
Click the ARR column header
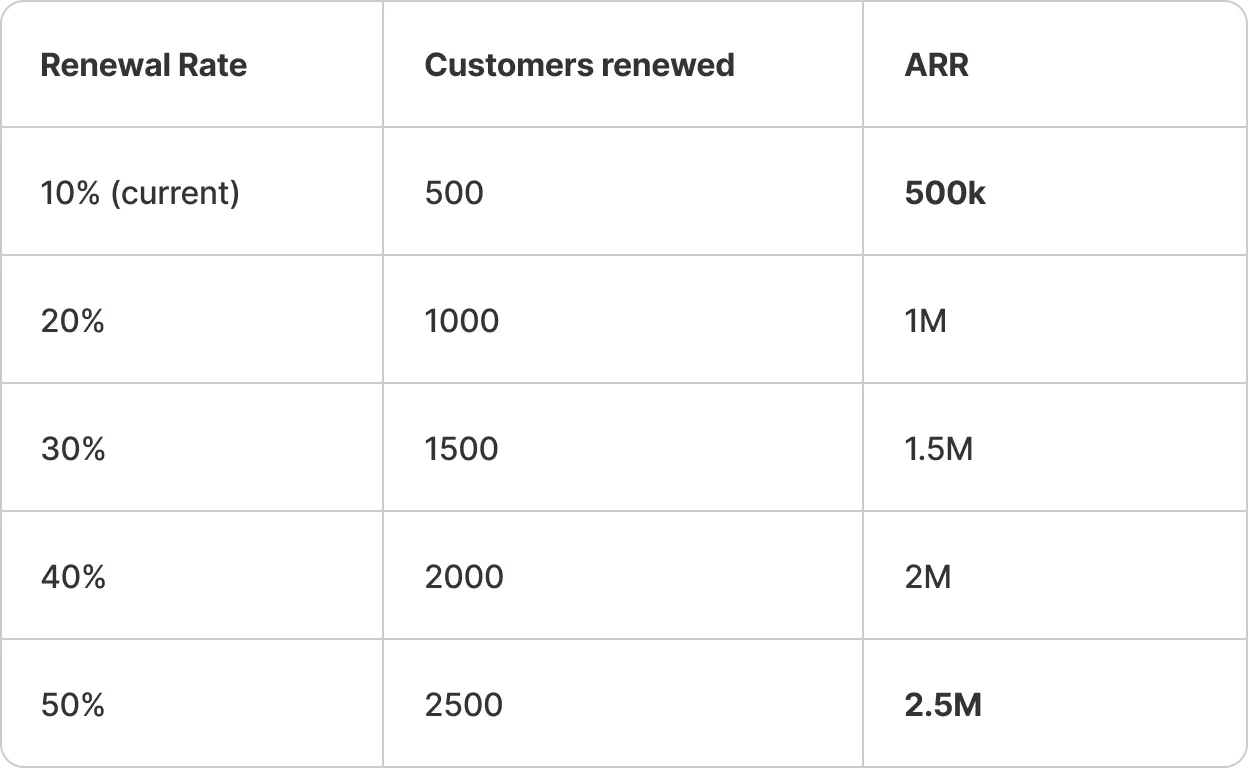coord(936,65)
